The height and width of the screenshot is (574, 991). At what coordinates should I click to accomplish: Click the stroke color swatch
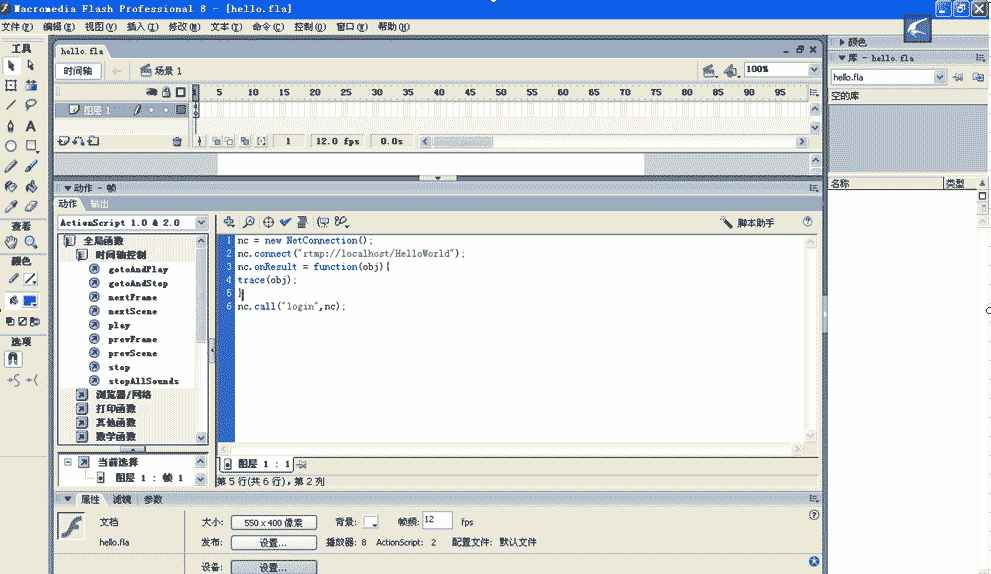coord(30,278)
